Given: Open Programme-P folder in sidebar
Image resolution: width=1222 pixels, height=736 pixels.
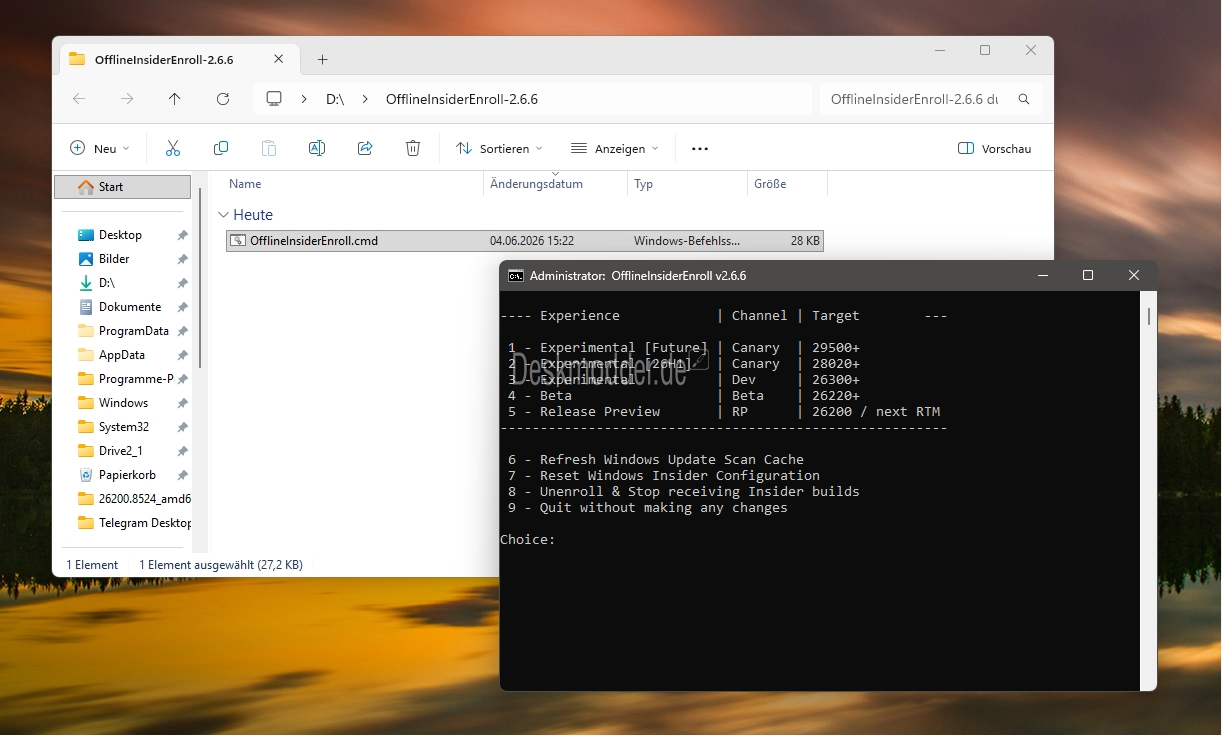Looking at the screenshot, I should click(x=136, y=379).
